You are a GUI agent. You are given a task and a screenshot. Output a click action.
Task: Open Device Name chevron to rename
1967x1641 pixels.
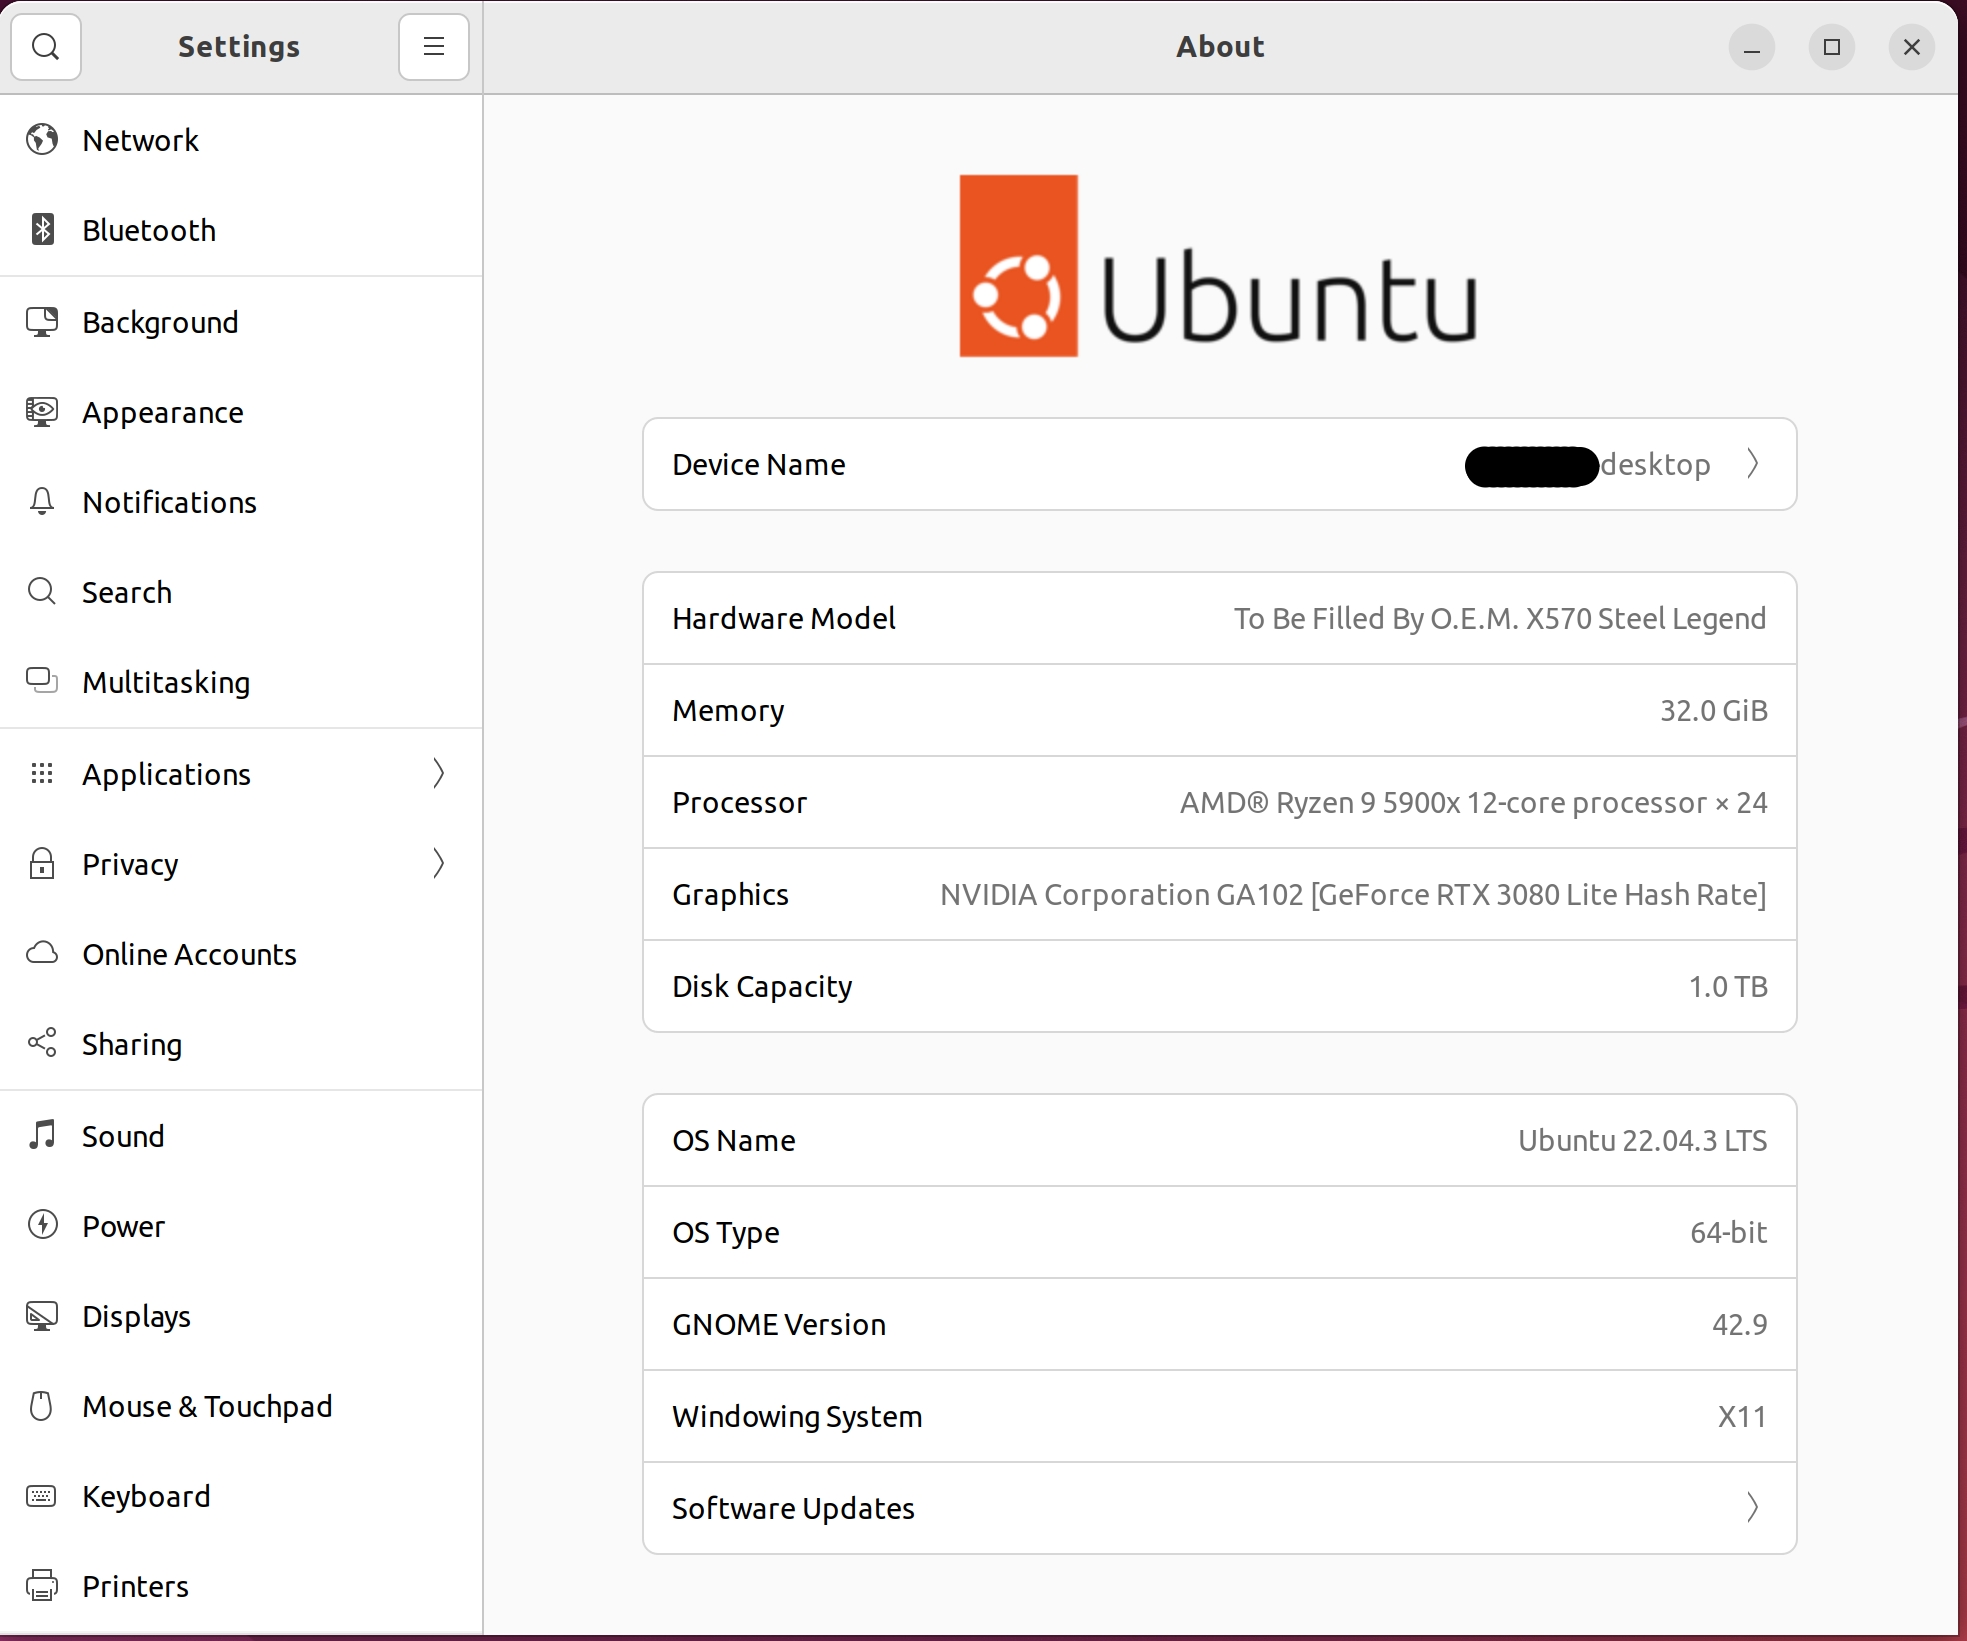click(x=1752, y=464)
